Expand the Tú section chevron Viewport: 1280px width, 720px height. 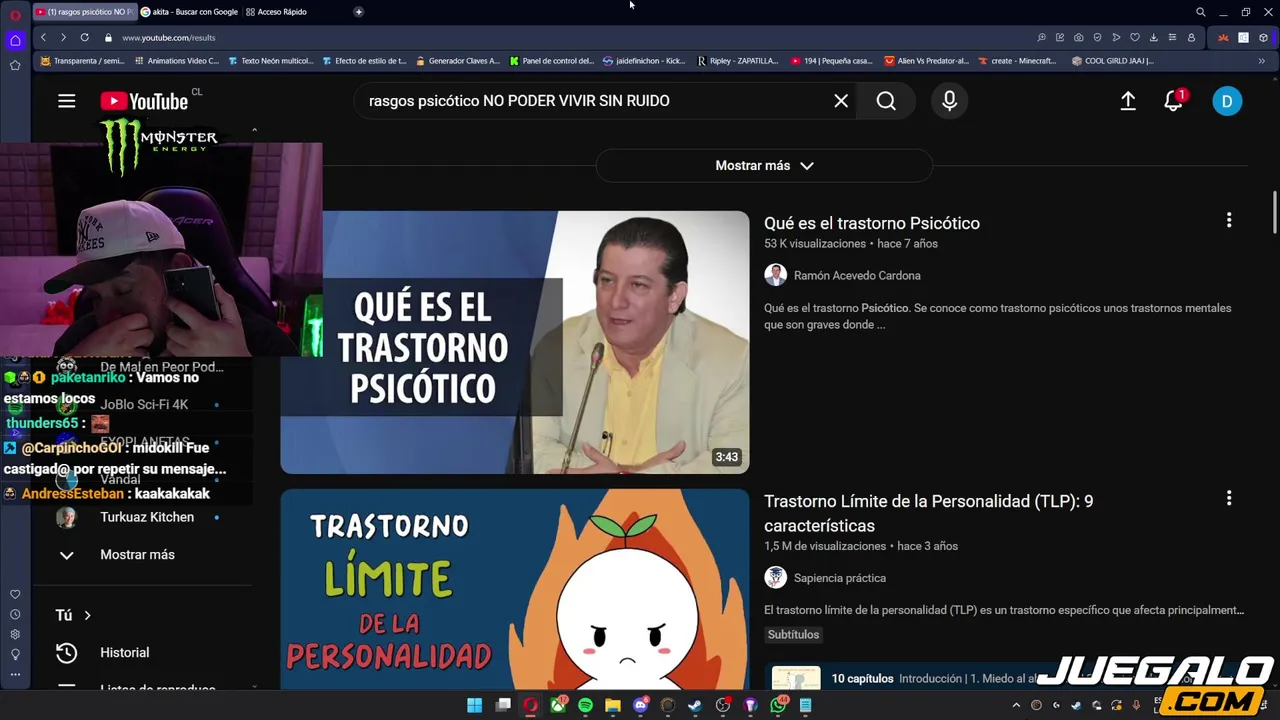pyautogui.click(x=87, y=615)
